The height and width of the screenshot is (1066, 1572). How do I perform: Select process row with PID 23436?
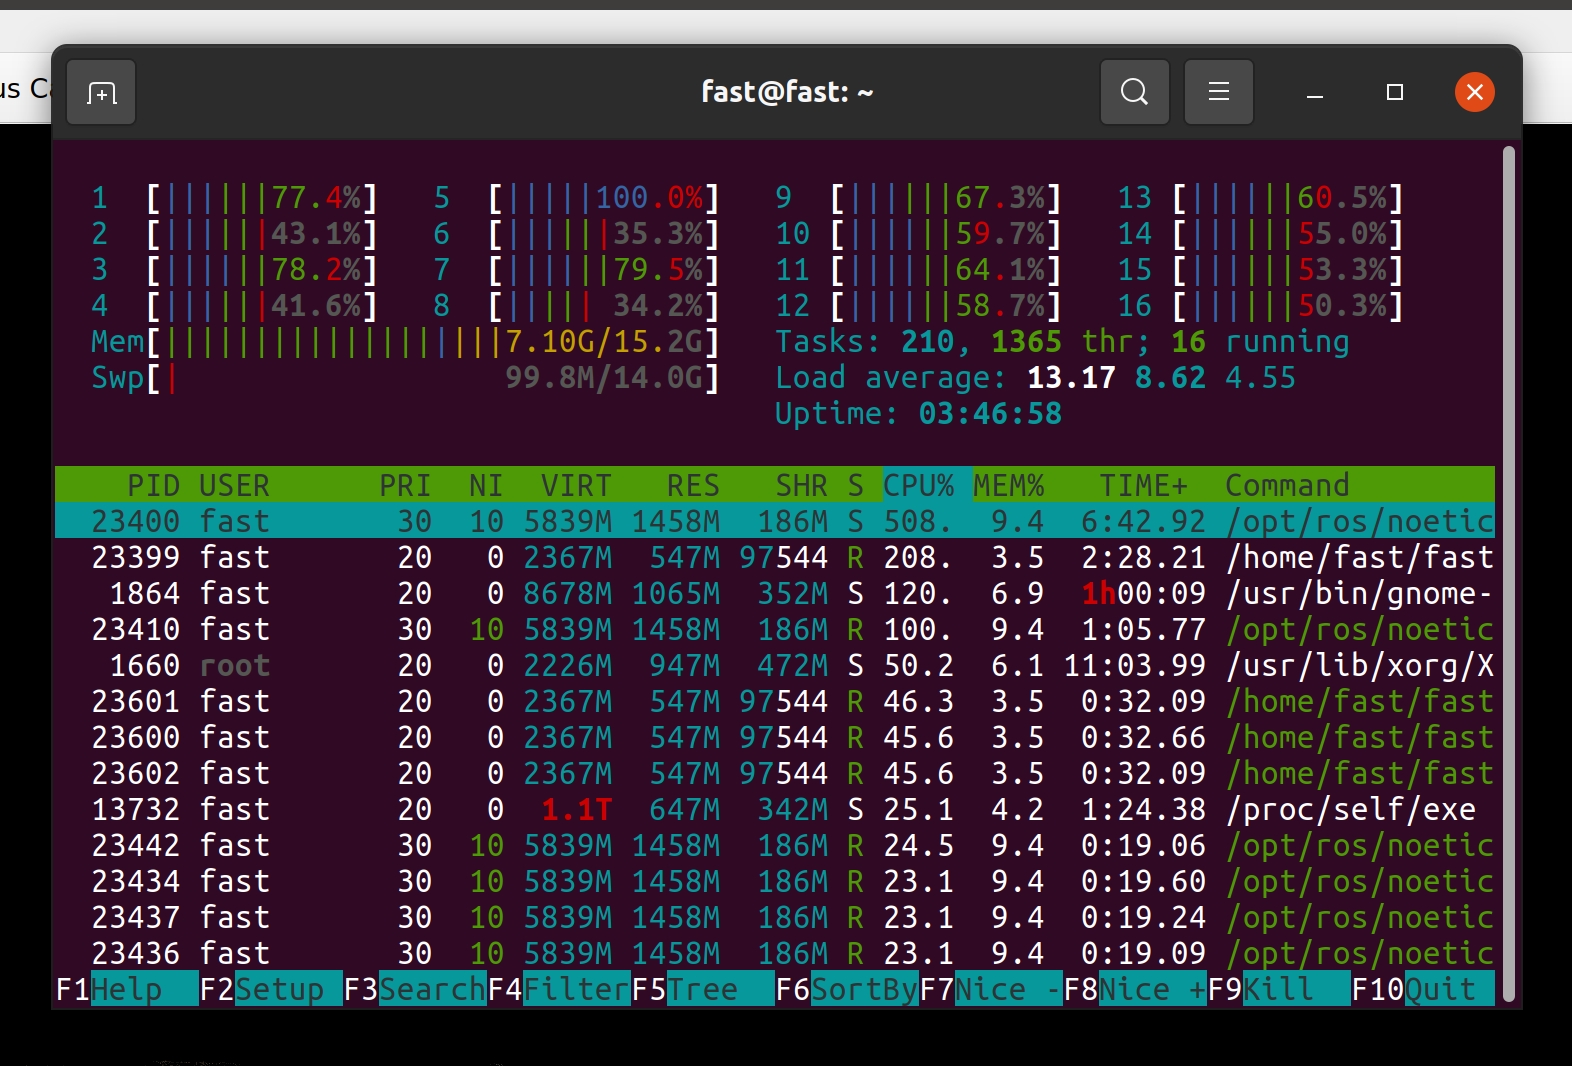tap(775, 953)
